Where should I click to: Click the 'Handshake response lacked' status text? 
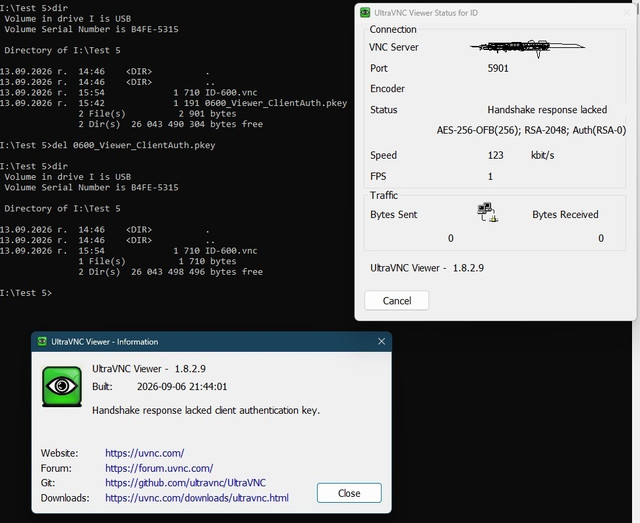pos(547,109)
